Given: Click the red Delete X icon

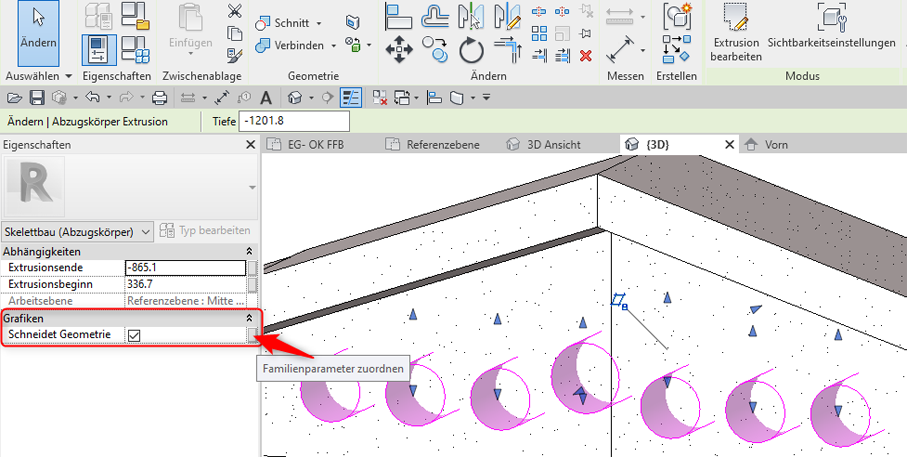Looking at the screenshot, I should [586, 55].
